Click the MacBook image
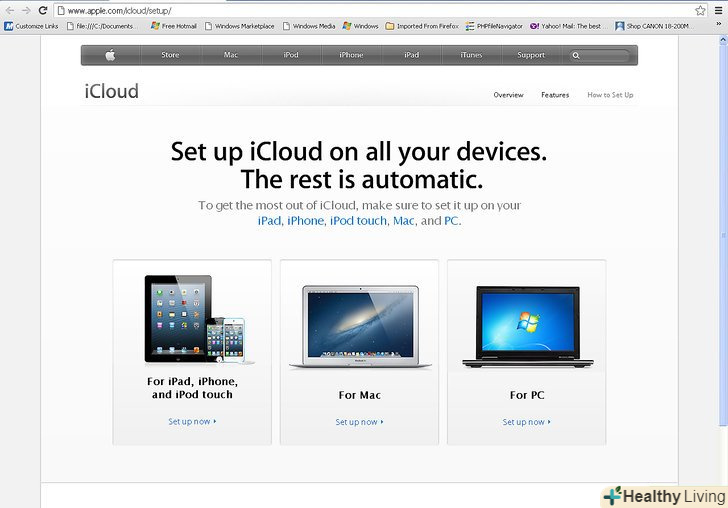Screen dimensions: 728x508 pyautogui.click(x=360, y=327)
